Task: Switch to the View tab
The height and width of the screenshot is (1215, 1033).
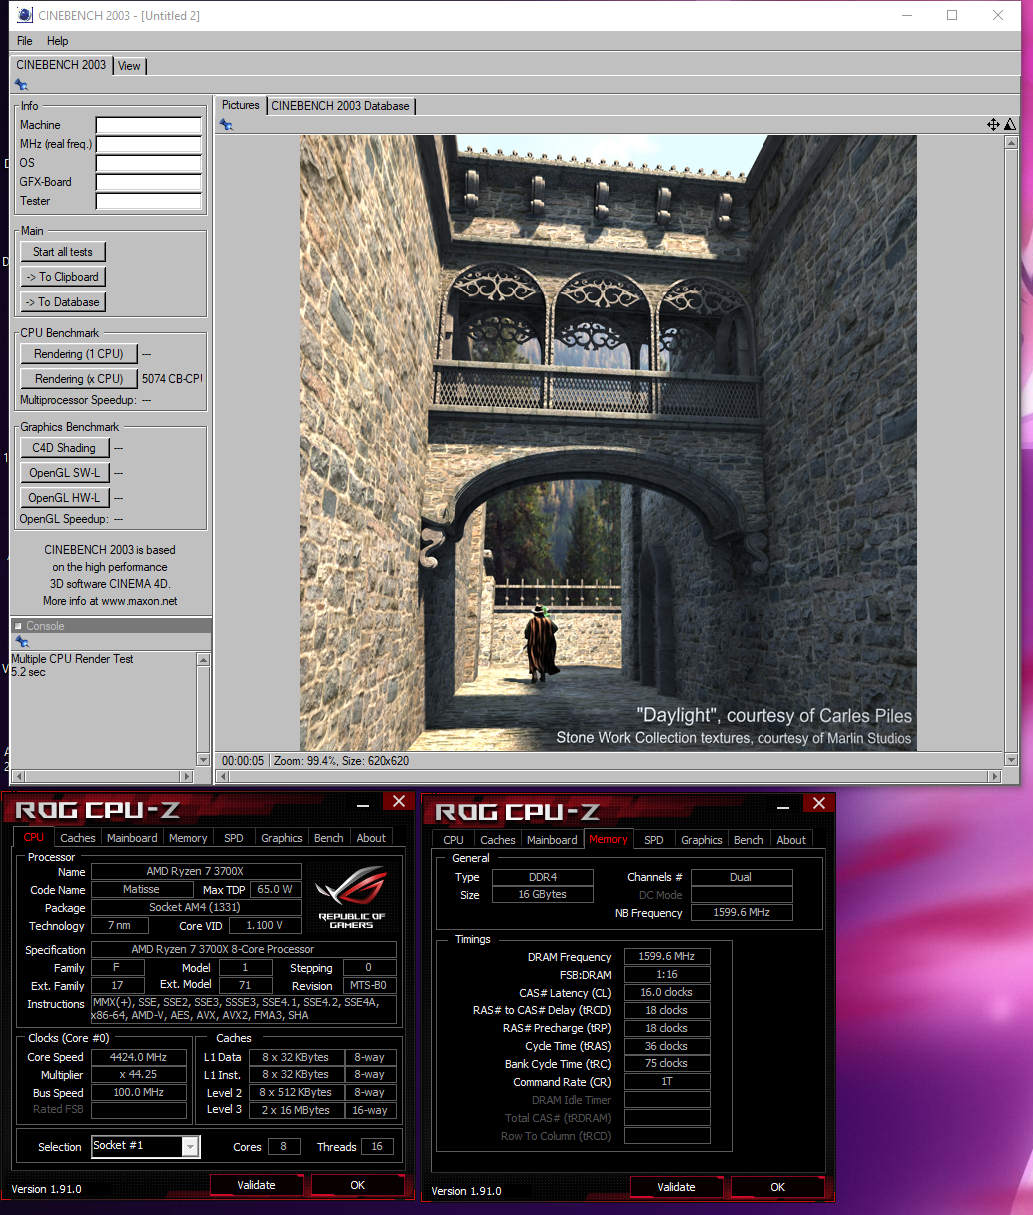Action: coord(130,66)
